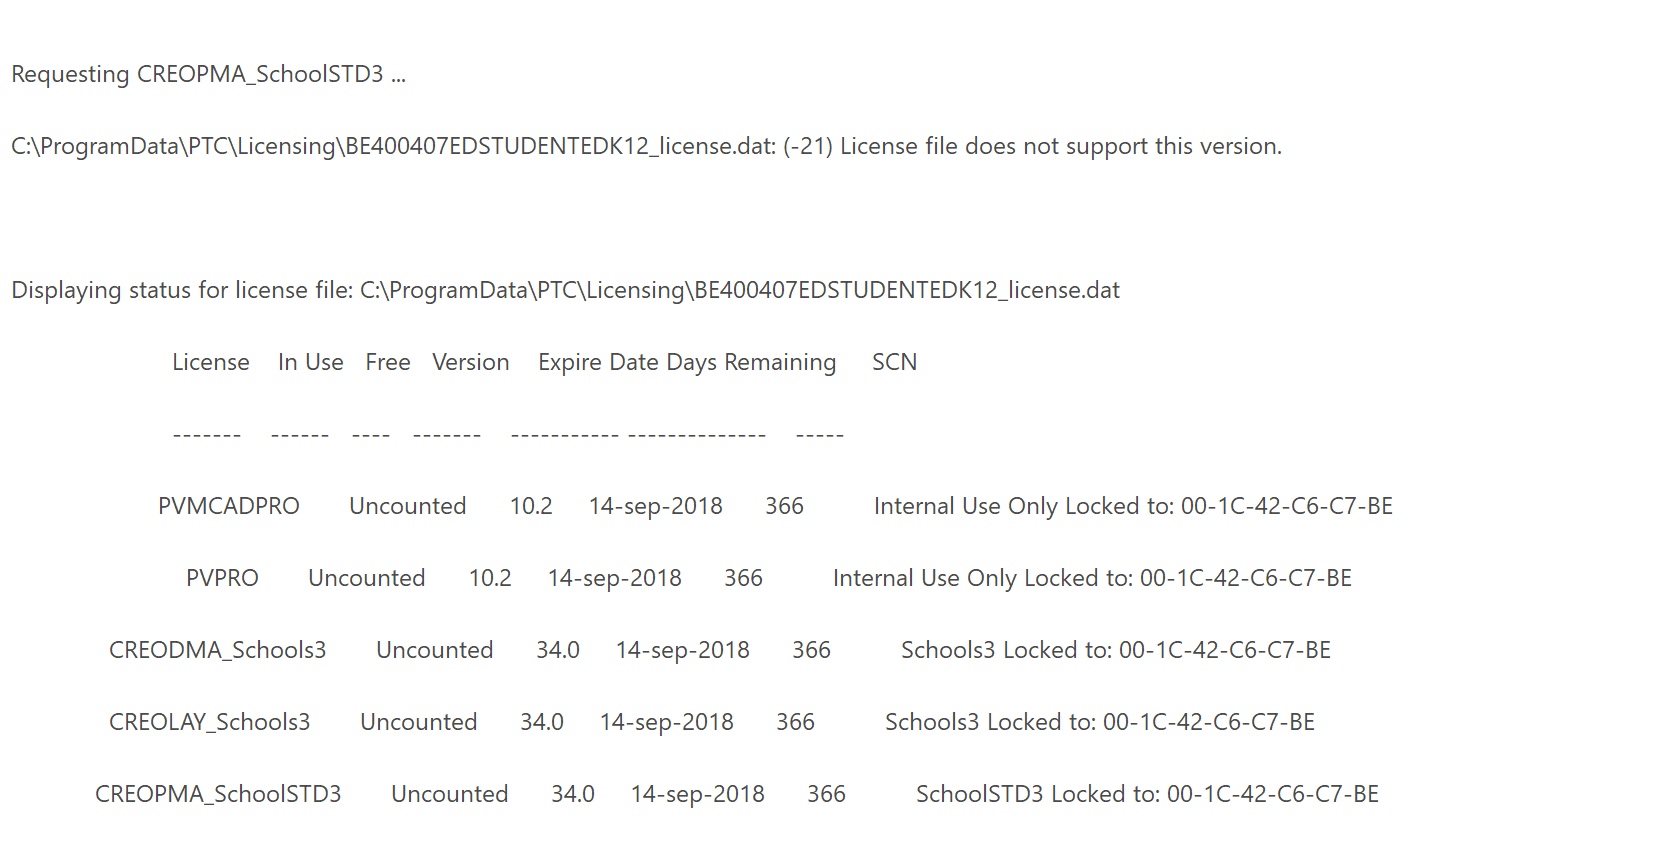Click the "License file does not support this version" error
1656x868 pixels.
tap(1060, 147)
